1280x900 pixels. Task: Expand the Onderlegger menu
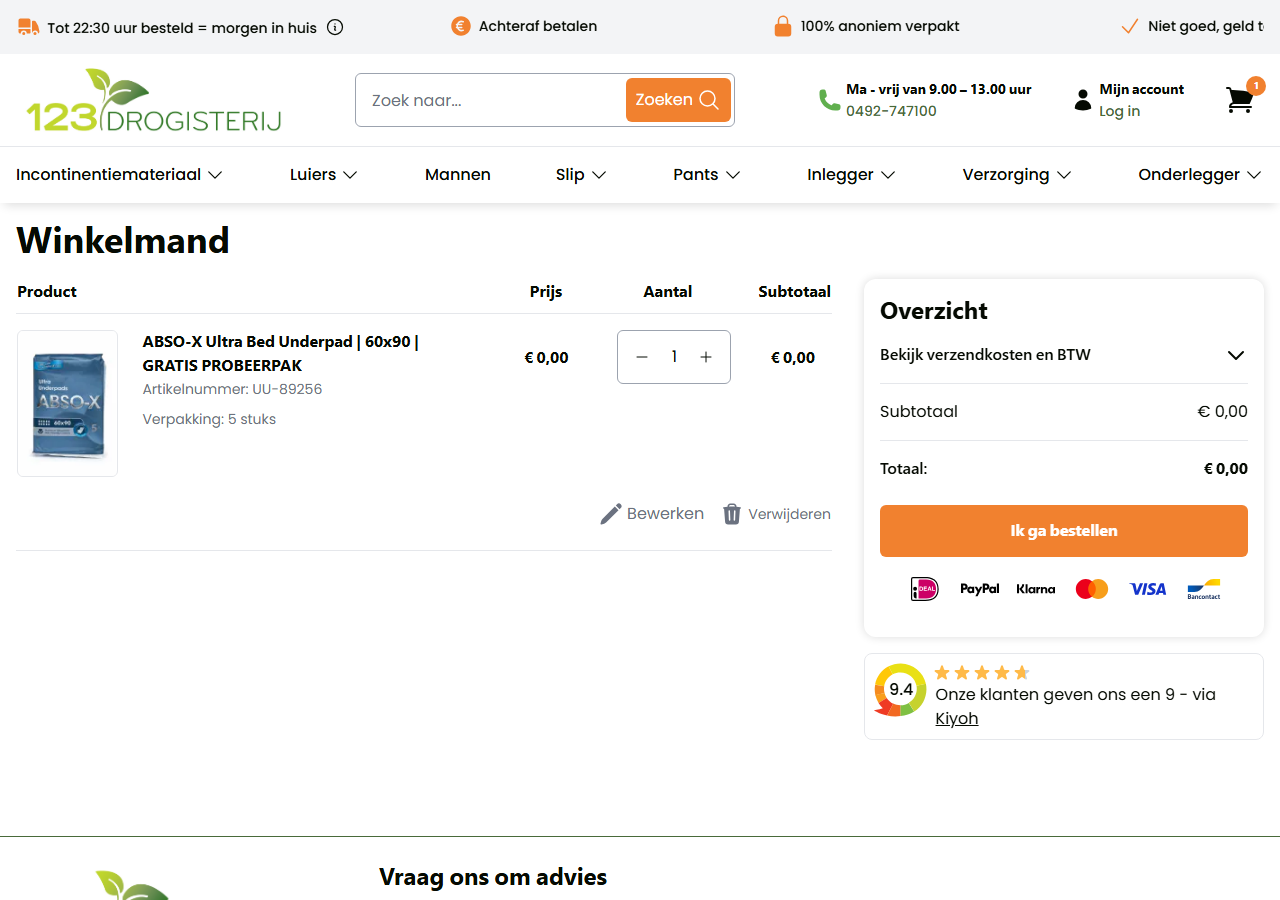click(1200, 175)
